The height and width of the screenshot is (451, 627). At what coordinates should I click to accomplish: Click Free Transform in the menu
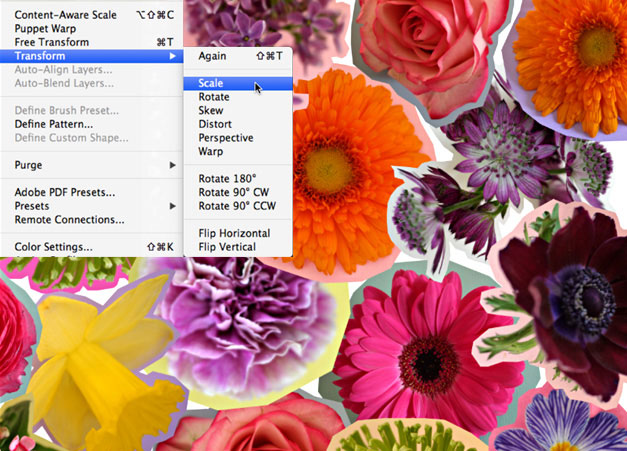[x=91, y=42]
